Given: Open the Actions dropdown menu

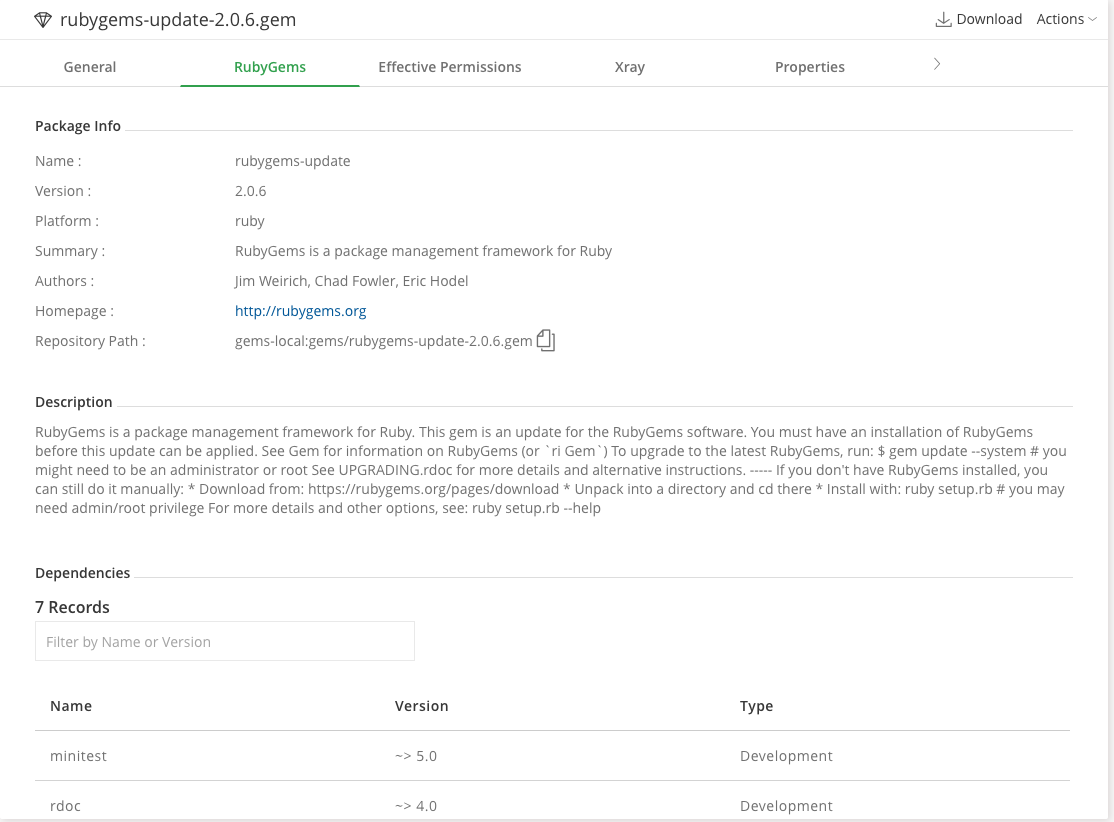Looking at the screenshot, I should tap(1066, 19).
